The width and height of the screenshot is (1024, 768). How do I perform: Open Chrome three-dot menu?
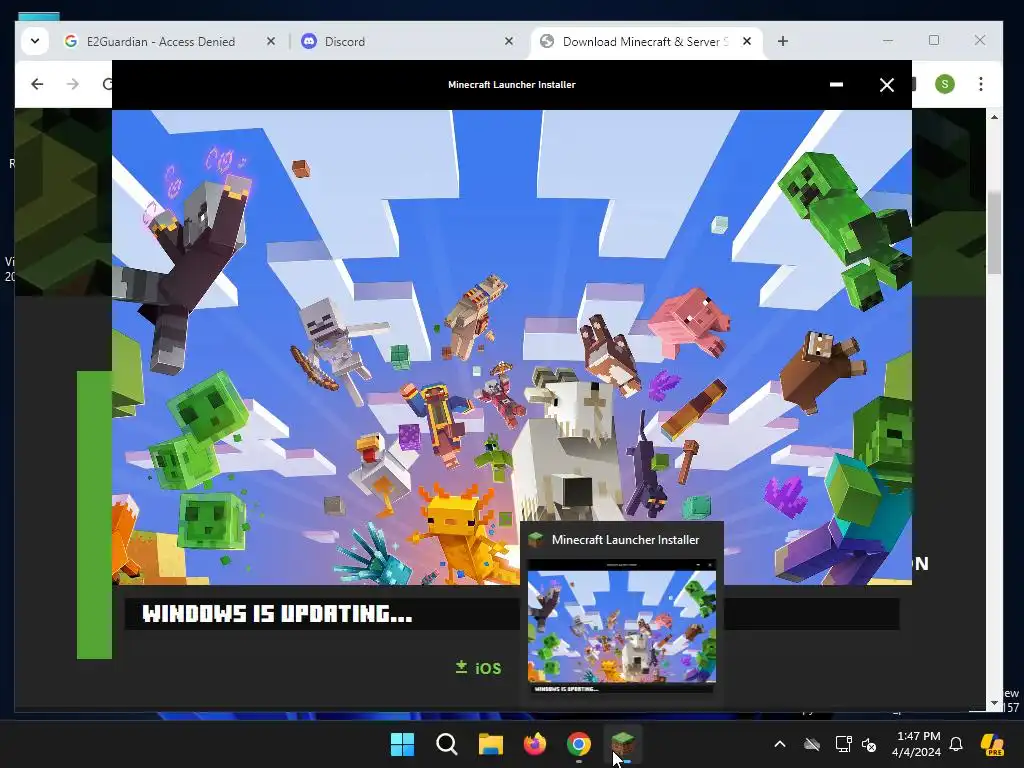click(980, 84)
